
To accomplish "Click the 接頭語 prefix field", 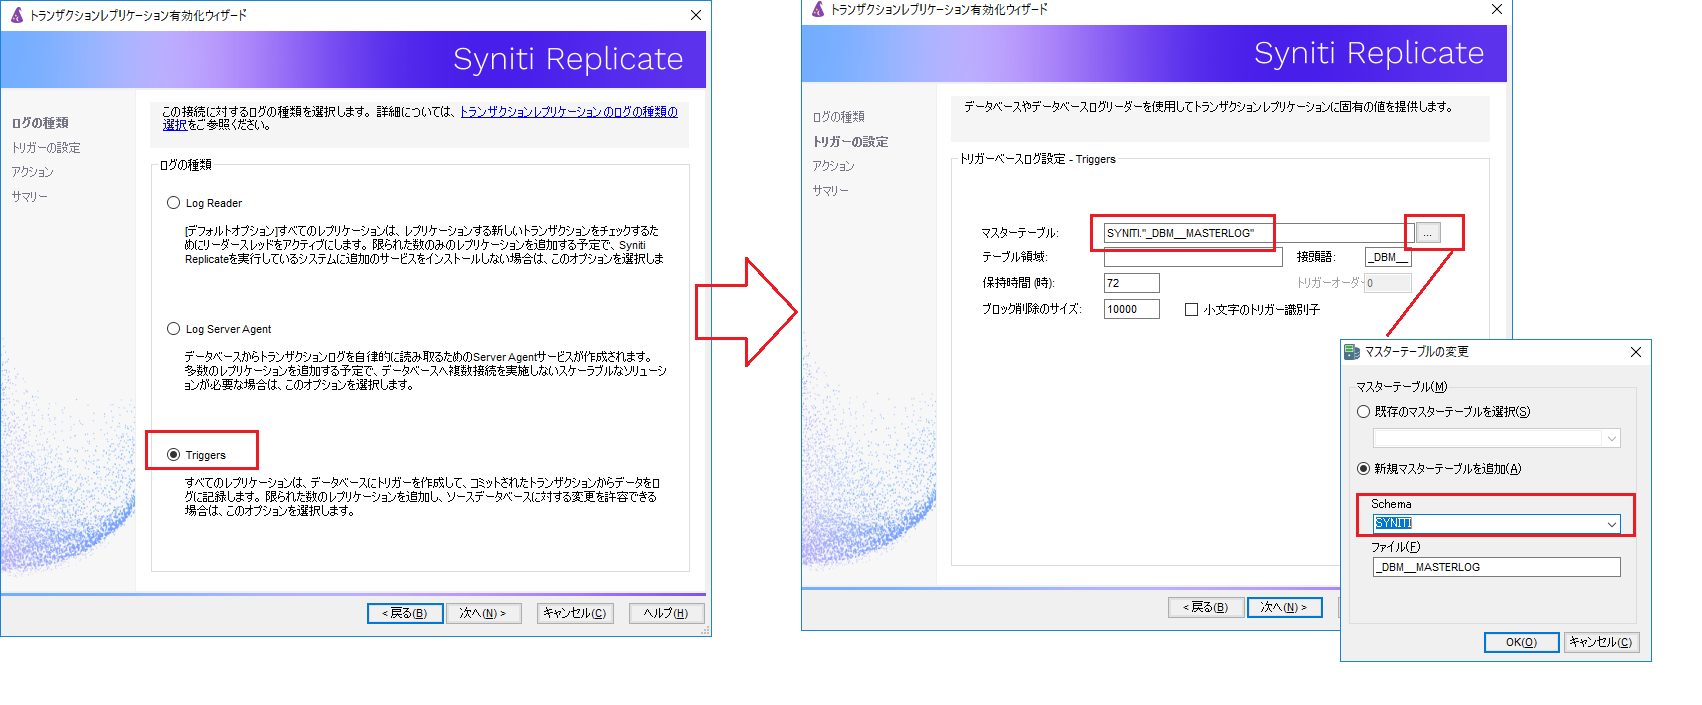I will (1388, 257).
